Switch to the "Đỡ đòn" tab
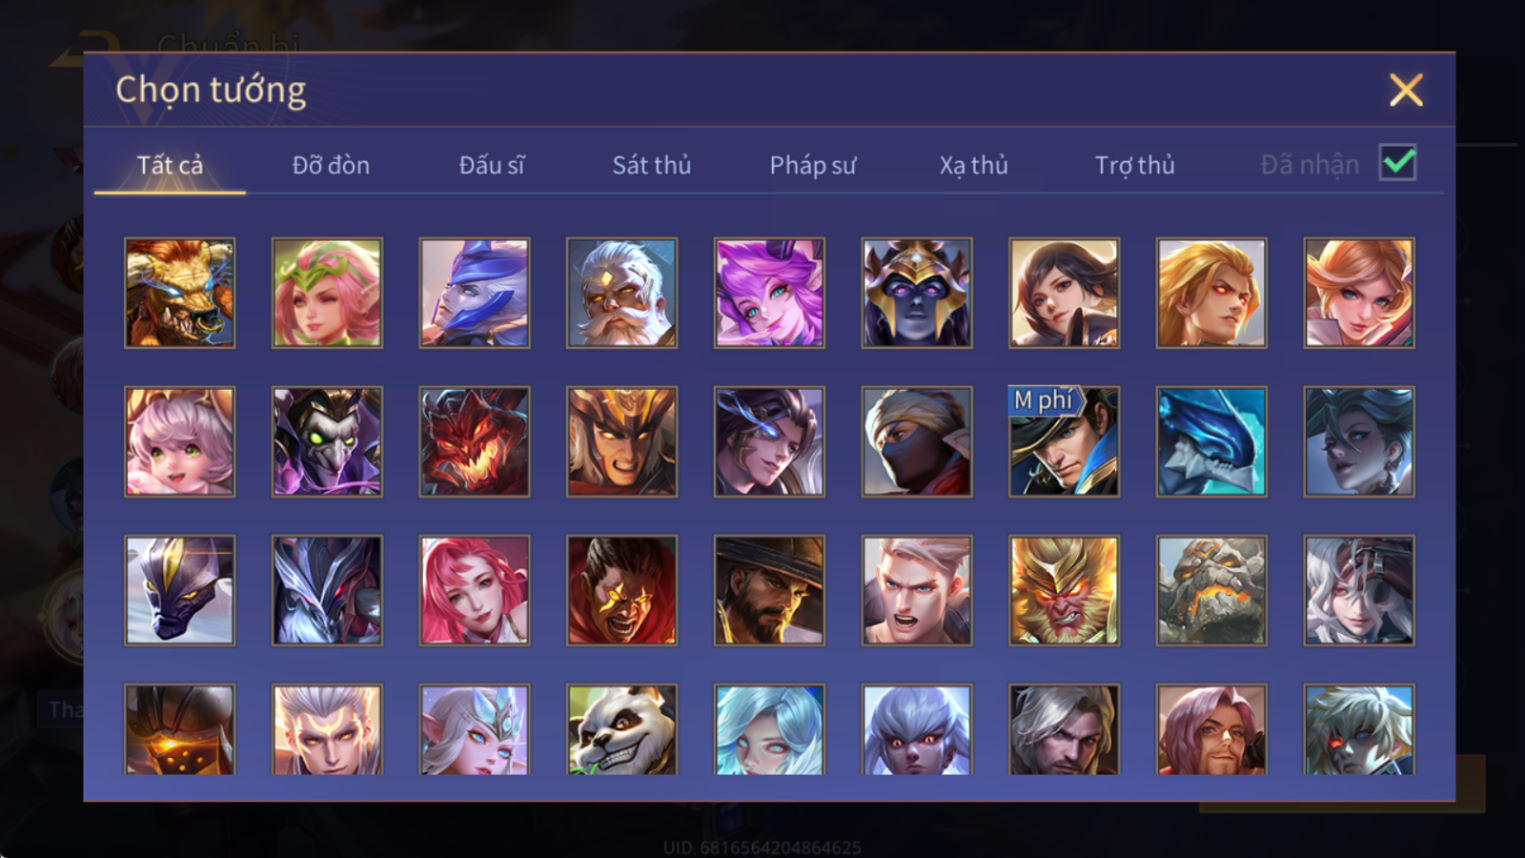The image size is (1525, 858). point(331,165)
